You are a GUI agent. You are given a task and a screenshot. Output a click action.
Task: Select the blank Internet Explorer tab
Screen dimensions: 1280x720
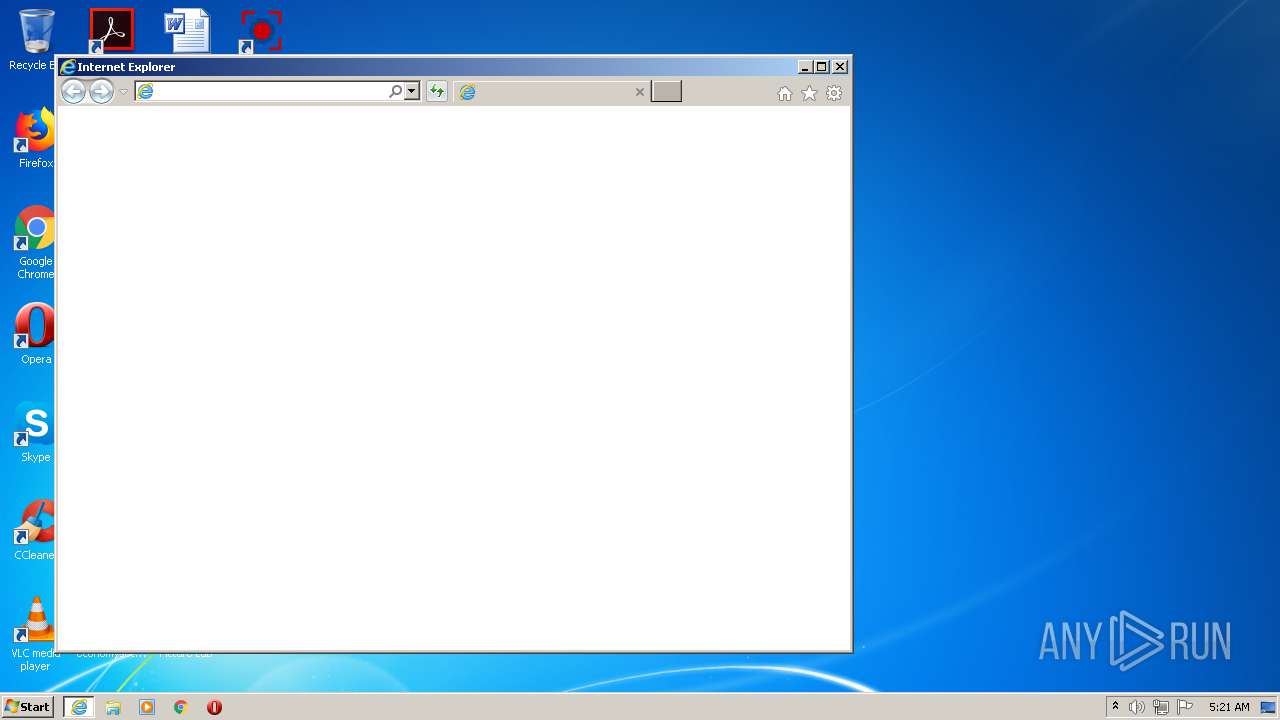tap(552, 92)
